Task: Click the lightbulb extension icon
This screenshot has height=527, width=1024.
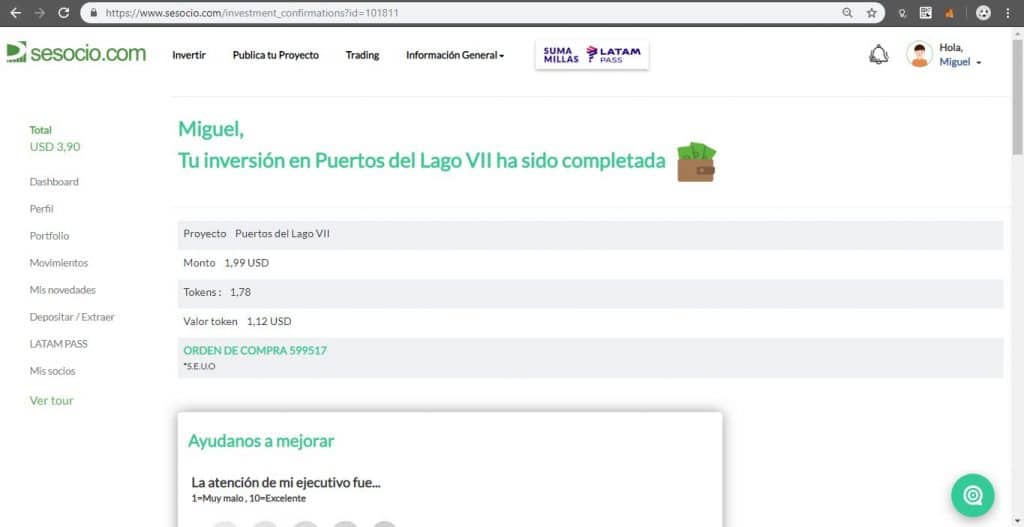Action: pos(903,12)
